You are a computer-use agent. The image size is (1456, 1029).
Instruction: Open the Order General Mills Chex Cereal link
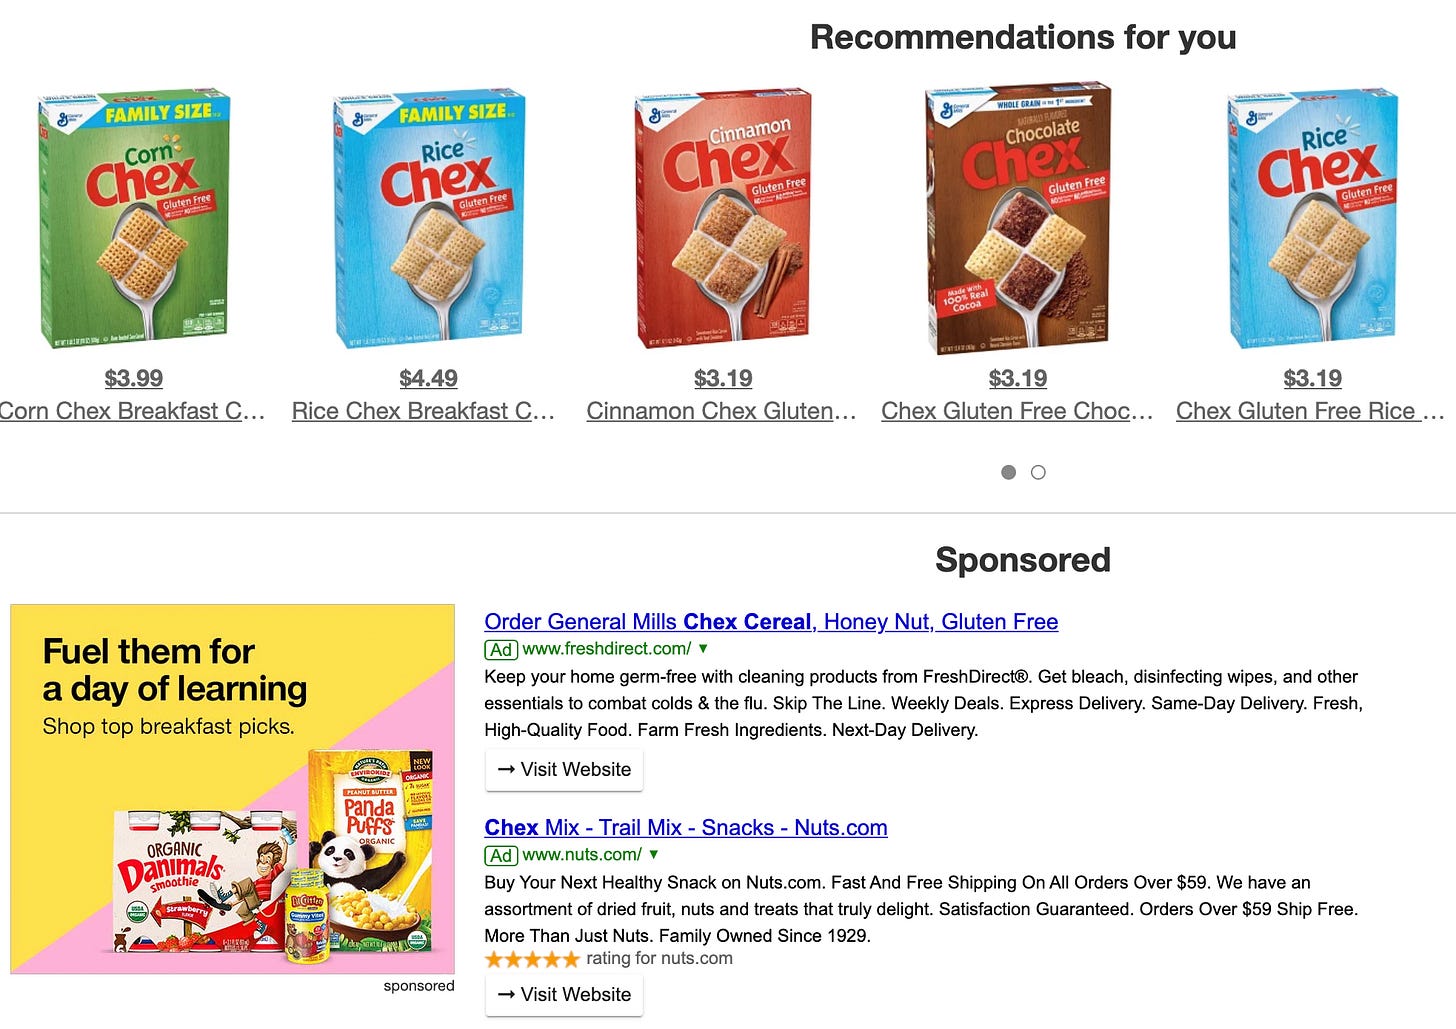(x=771, y=622)
